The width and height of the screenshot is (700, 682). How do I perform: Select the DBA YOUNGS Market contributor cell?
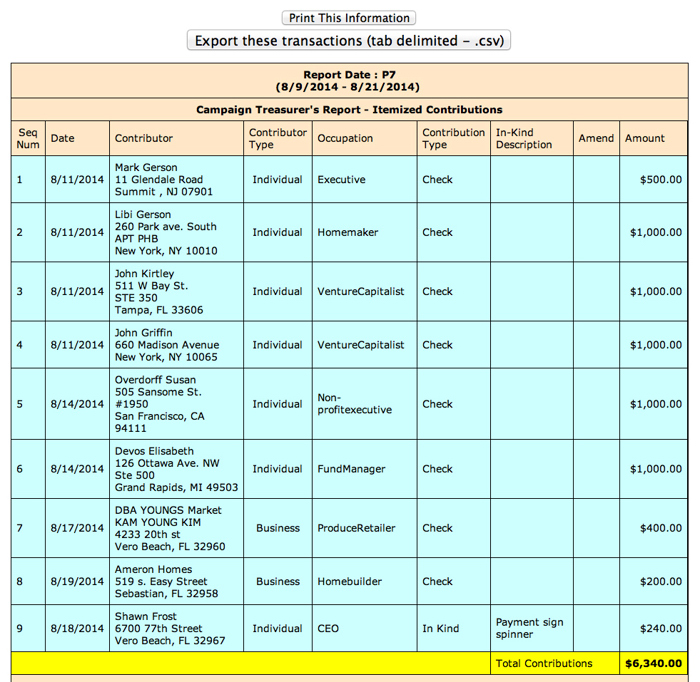[x=168, y=528]
